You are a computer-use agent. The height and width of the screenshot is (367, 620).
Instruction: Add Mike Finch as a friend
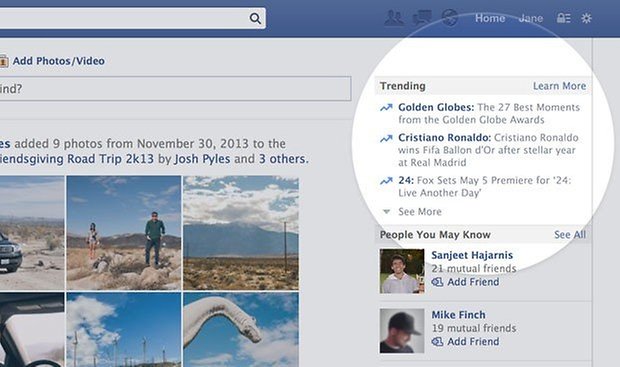coord(465,342)
